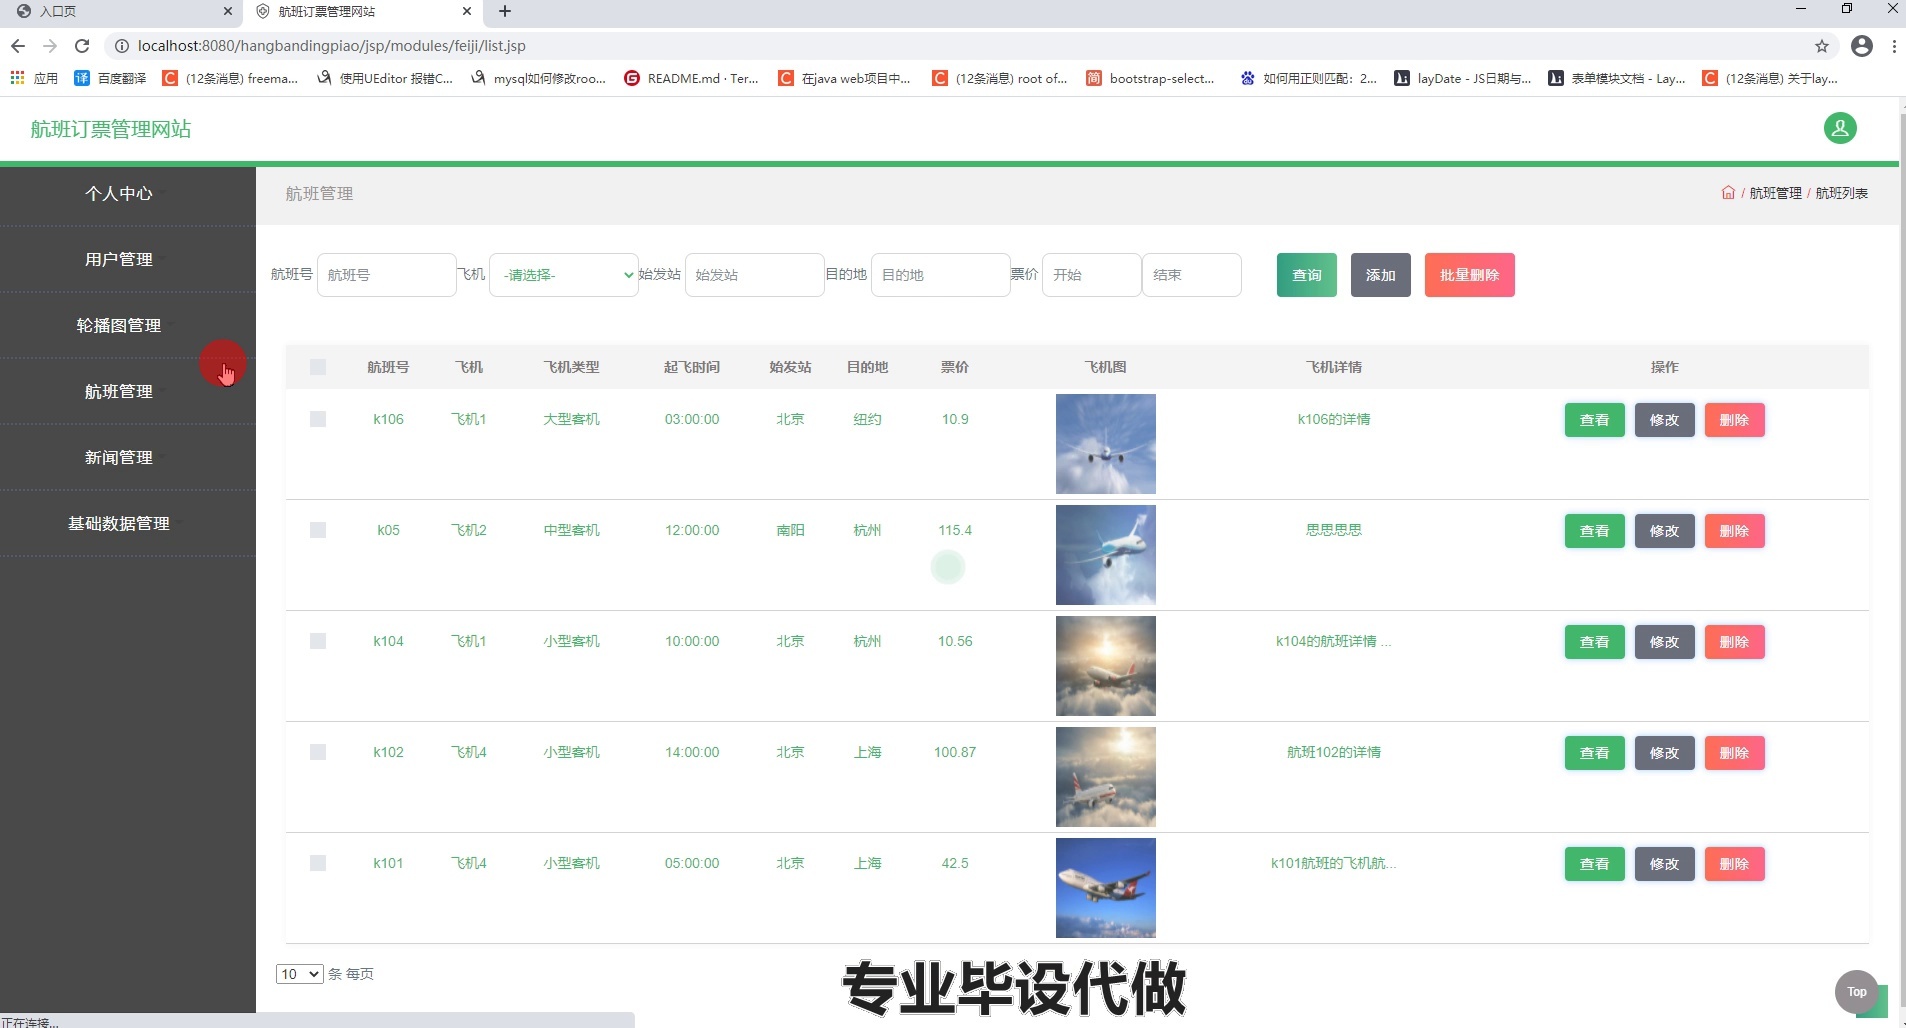1906x1028 pixels.
Task: Check the box for flight k101
Action: 318,863
